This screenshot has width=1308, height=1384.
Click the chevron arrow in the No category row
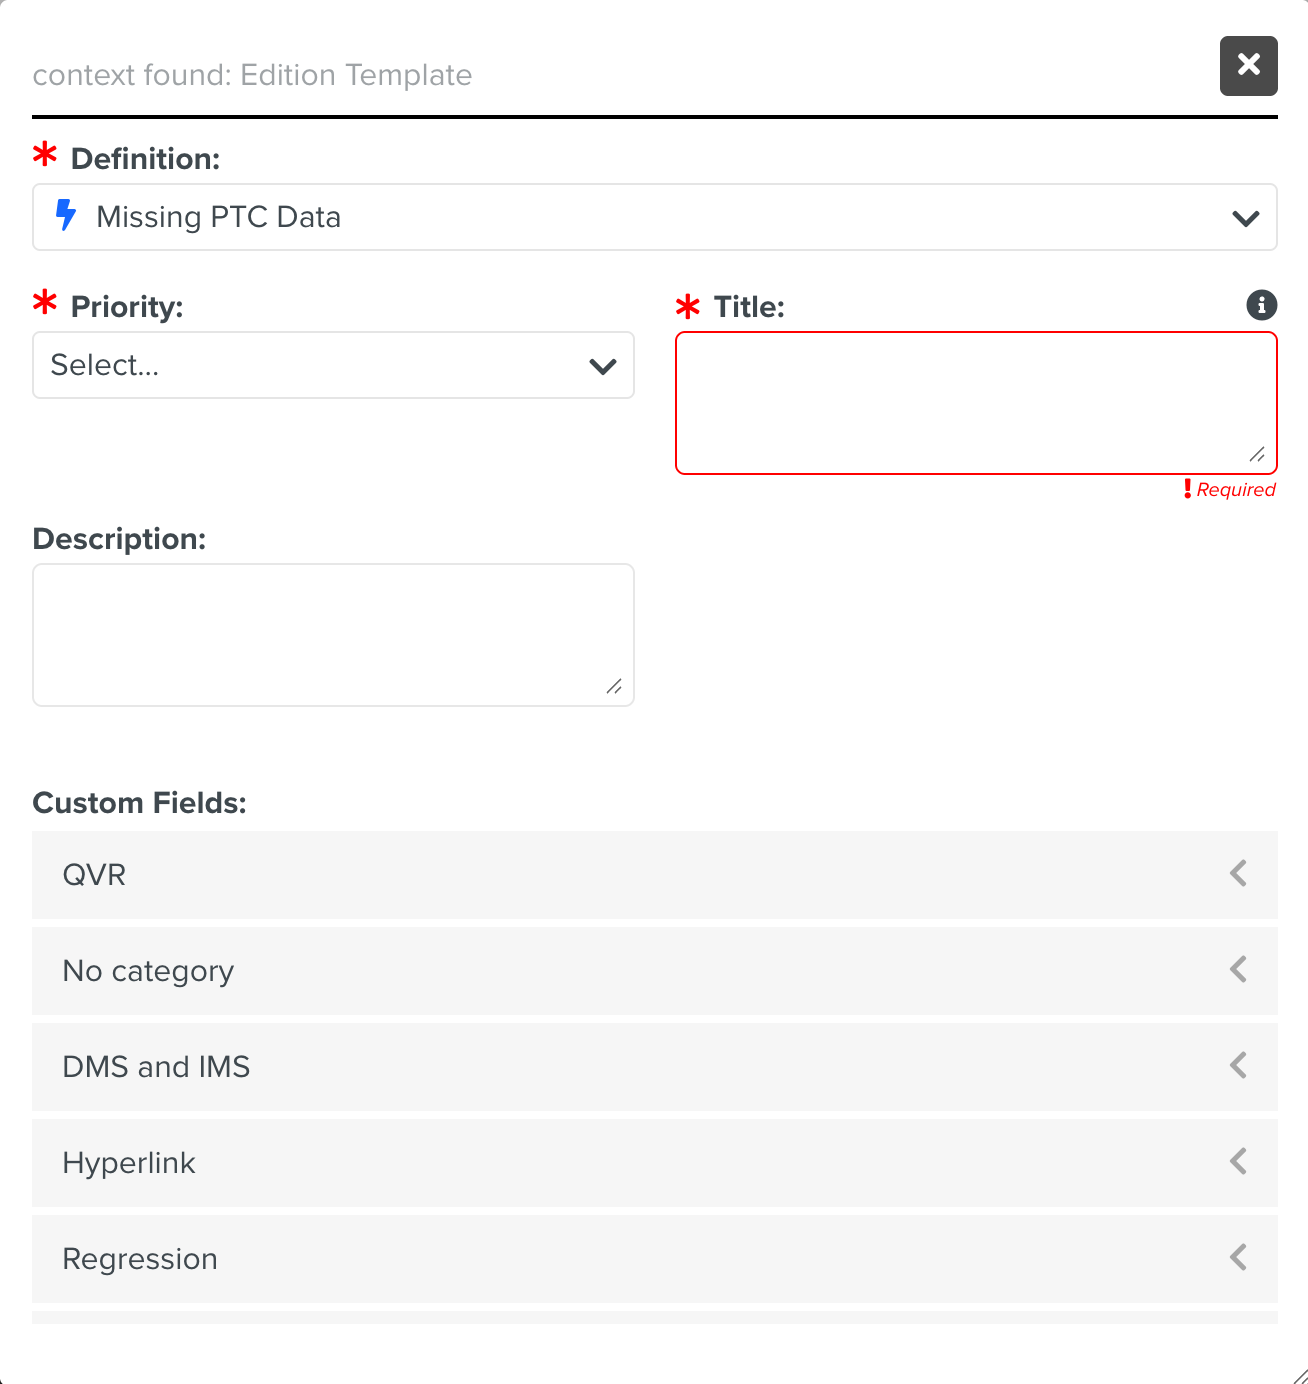[1238, 970]
